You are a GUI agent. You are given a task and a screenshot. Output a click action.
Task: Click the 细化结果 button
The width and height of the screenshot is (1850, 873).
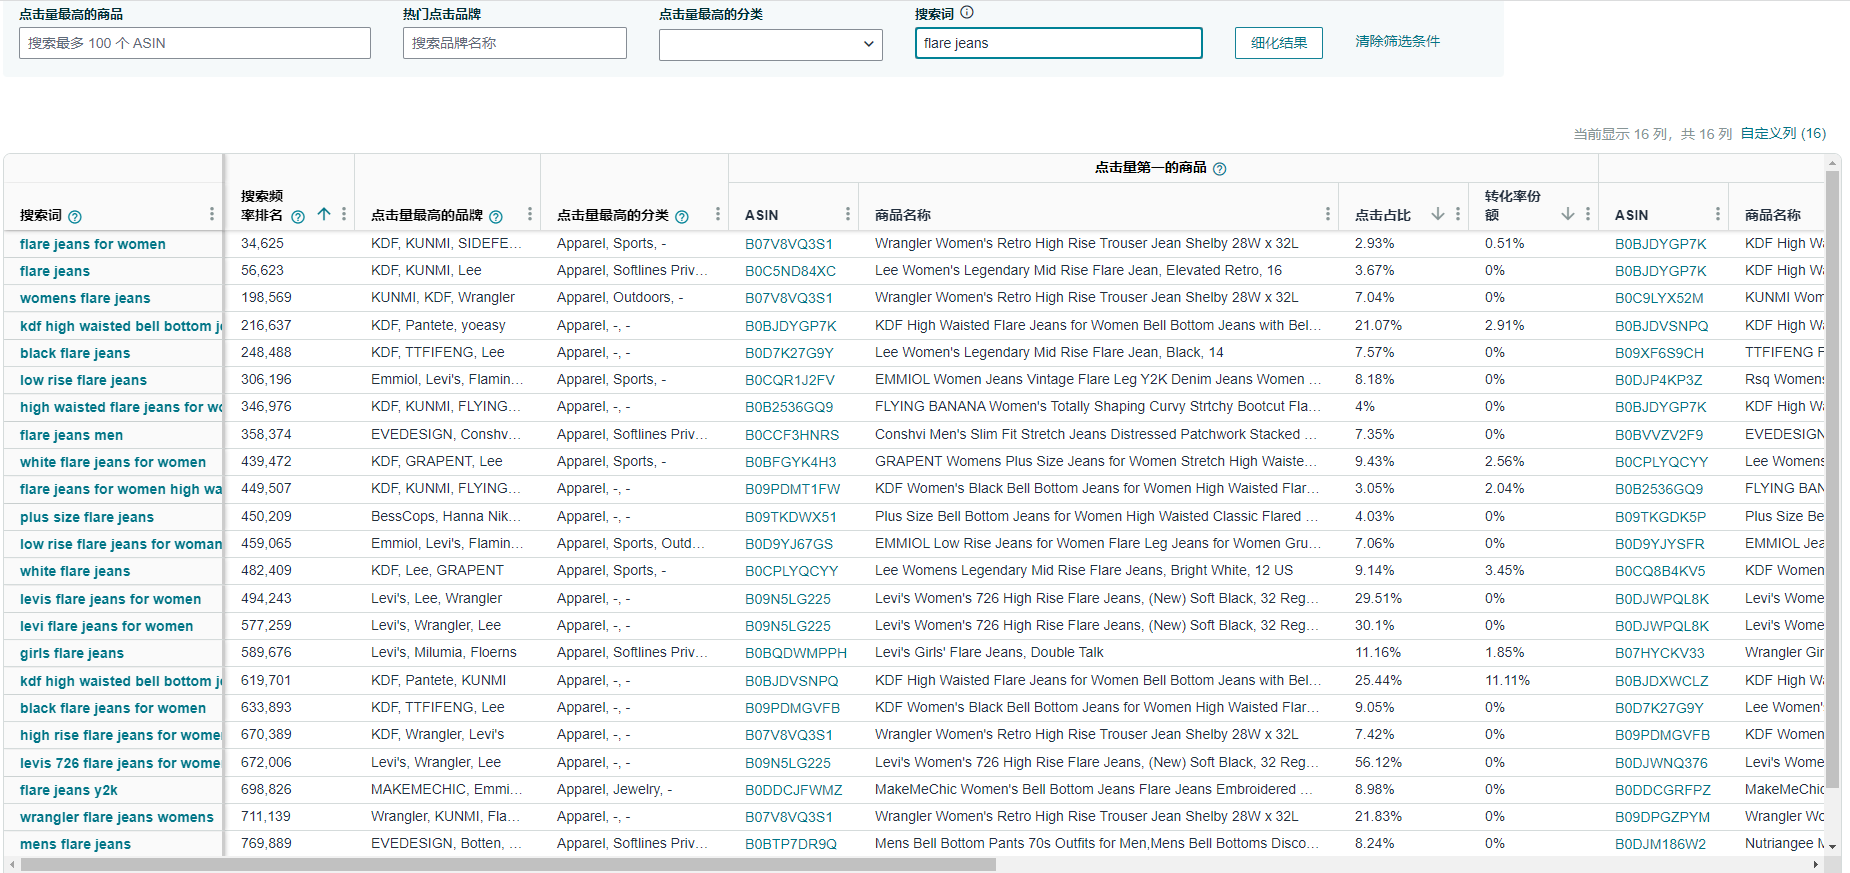pos(1279,43)
